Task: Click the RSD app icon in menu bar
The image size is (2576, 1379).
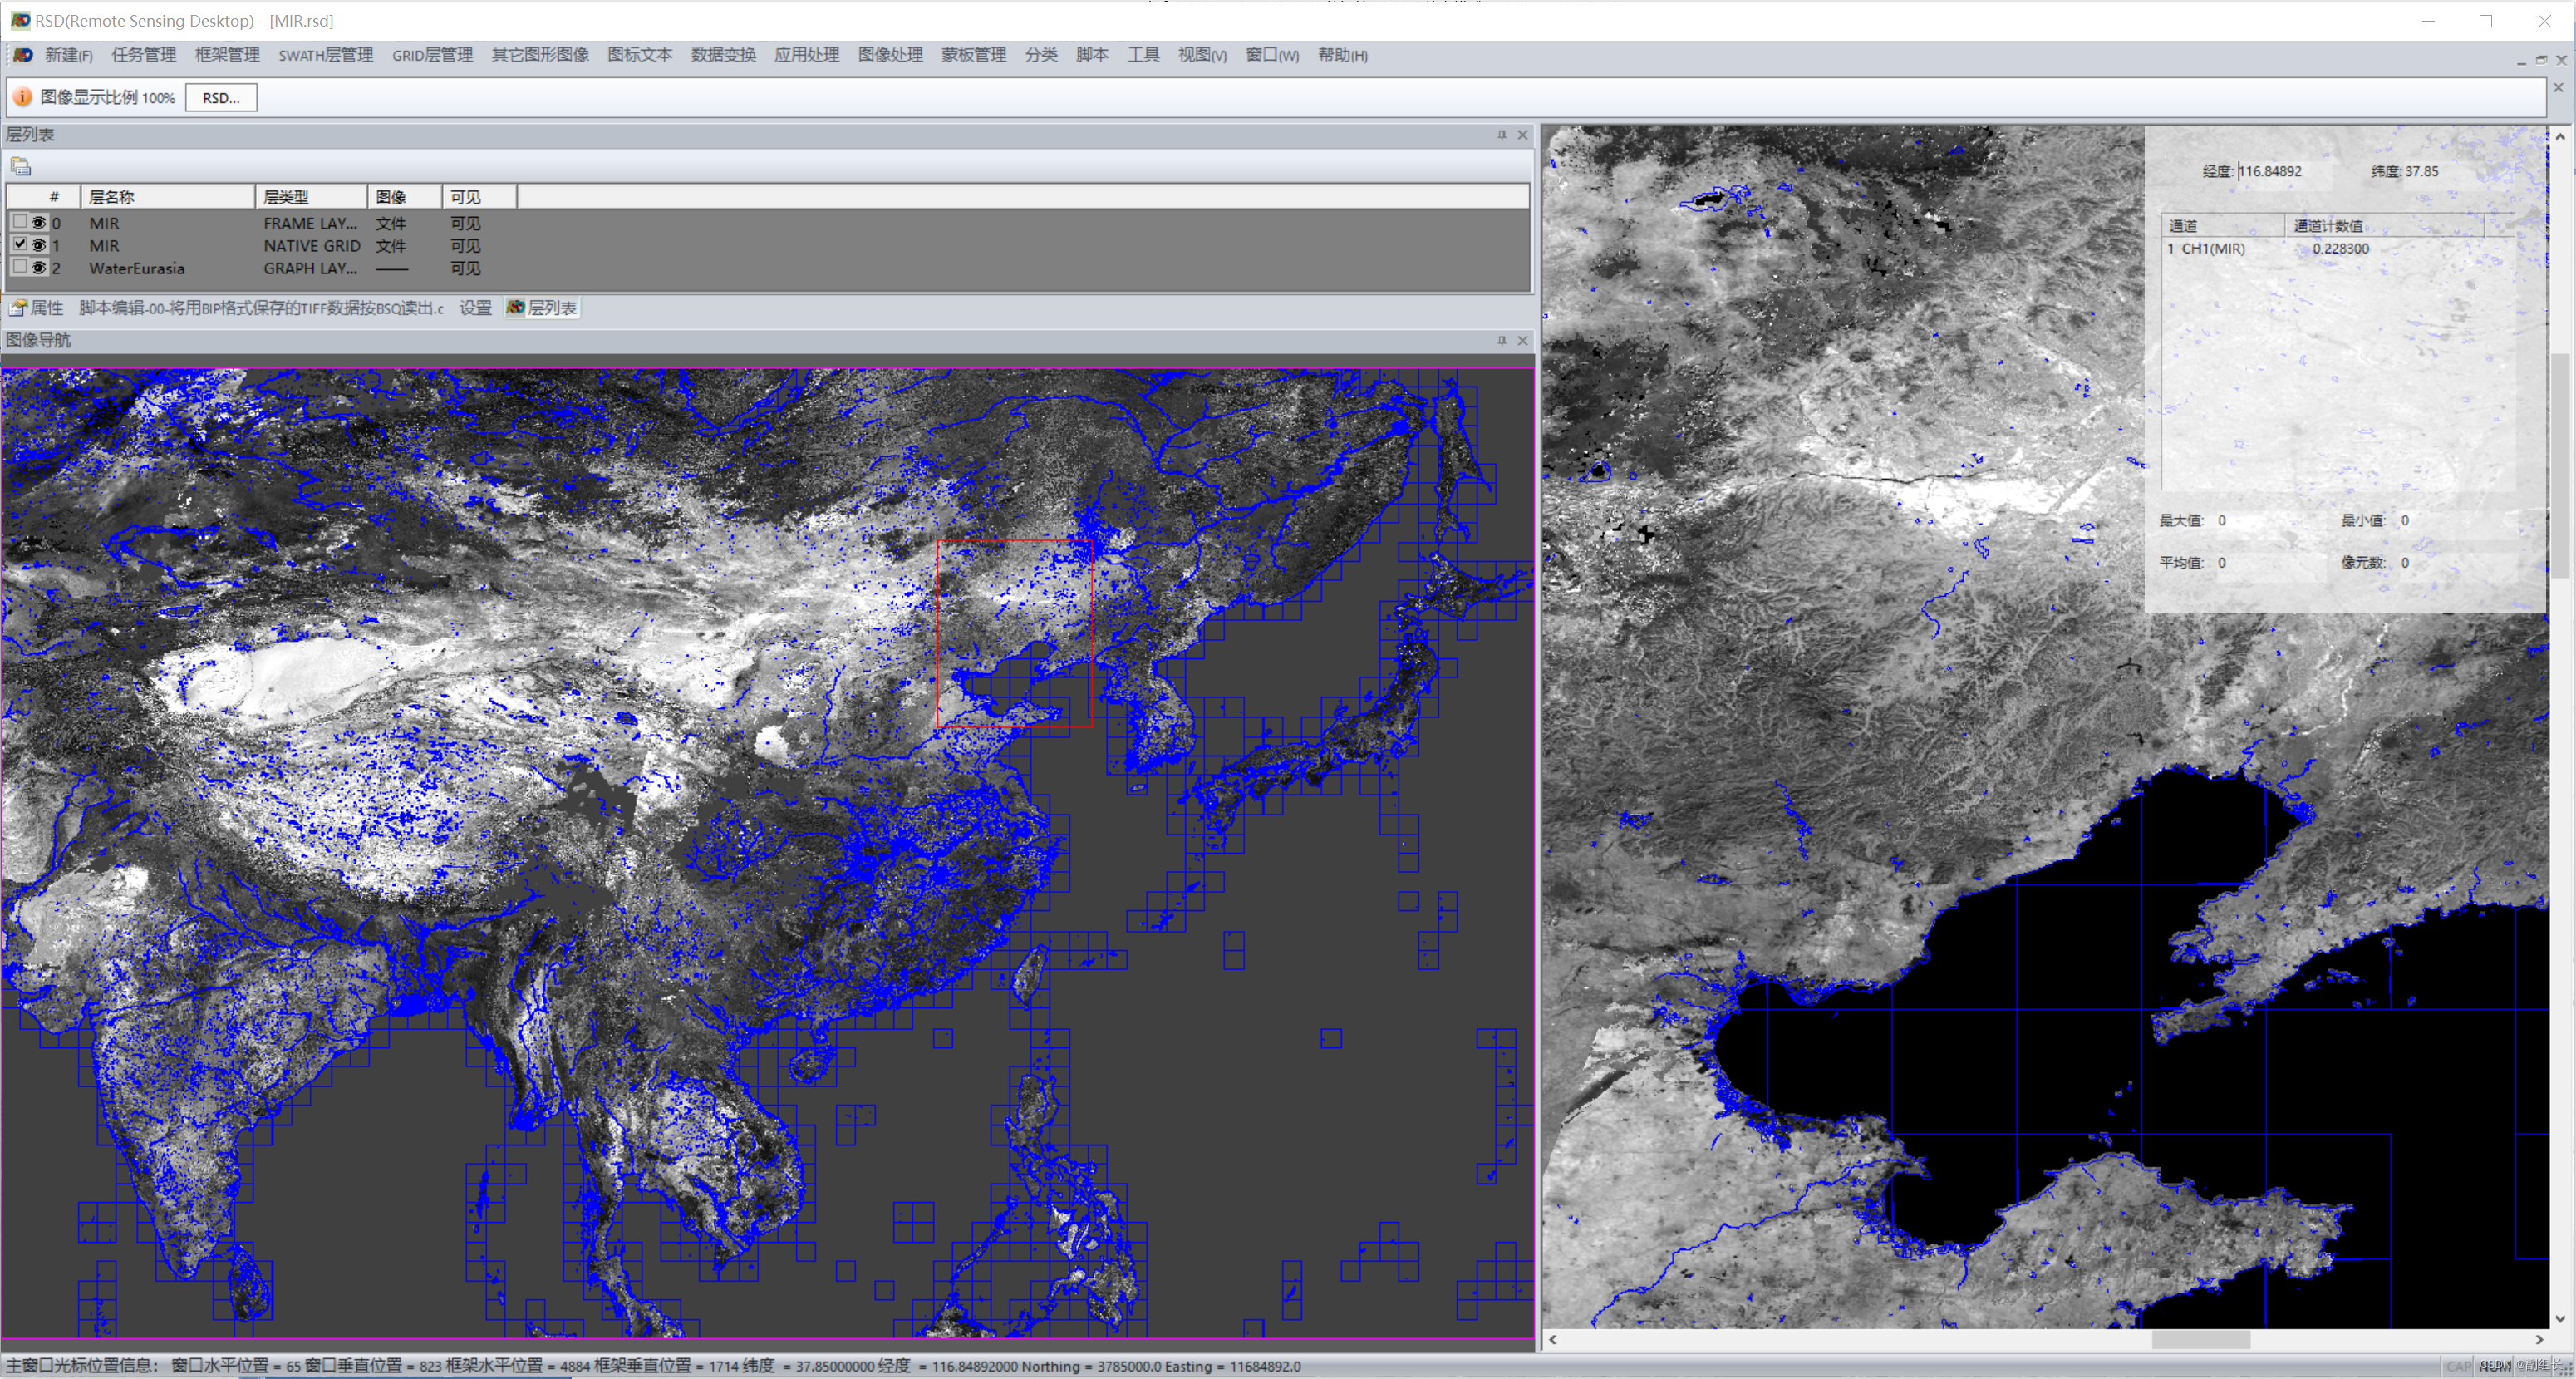Action: tap(22, 55)
